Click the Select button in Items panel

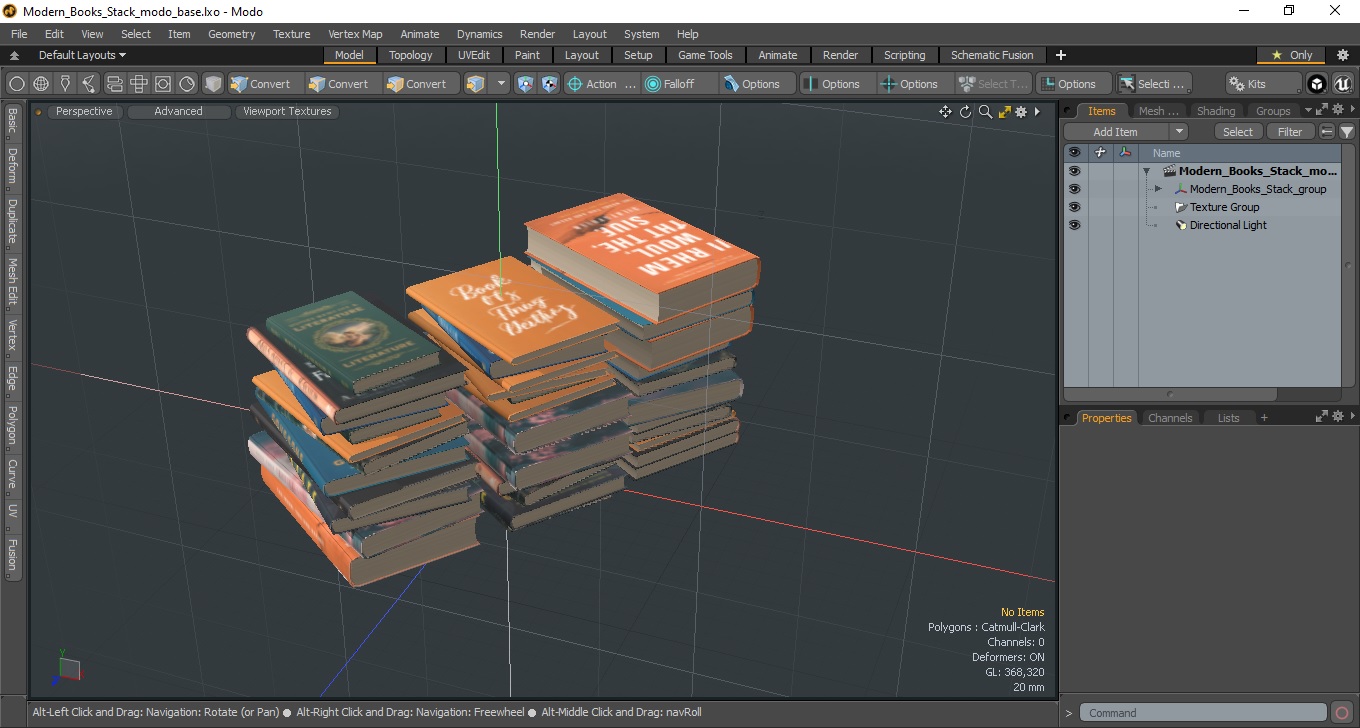coord(1237,132)
